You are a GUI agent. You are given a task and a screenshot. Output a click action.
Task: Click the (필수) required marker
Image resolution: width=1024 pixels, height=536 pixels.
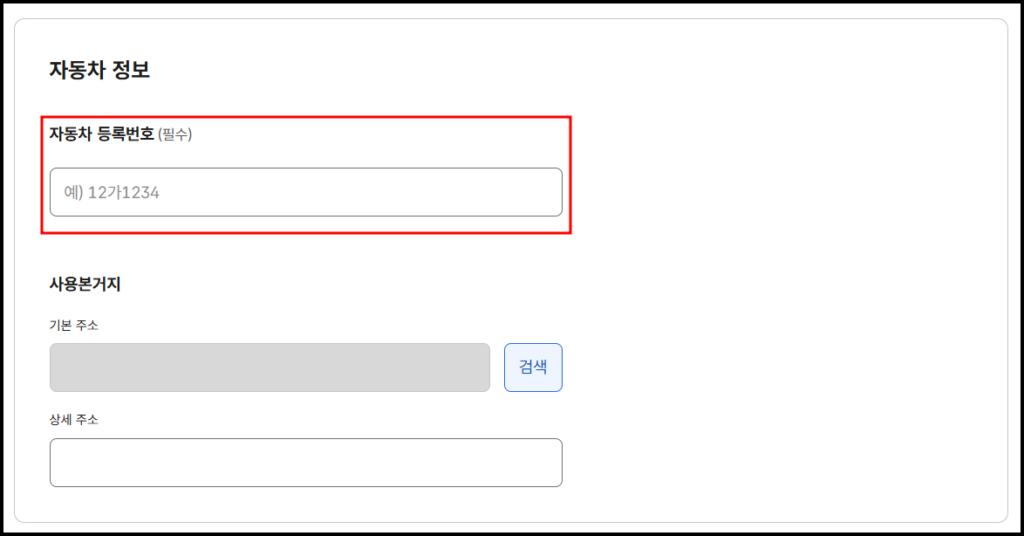pyautogui.click(x=175, y=135)
